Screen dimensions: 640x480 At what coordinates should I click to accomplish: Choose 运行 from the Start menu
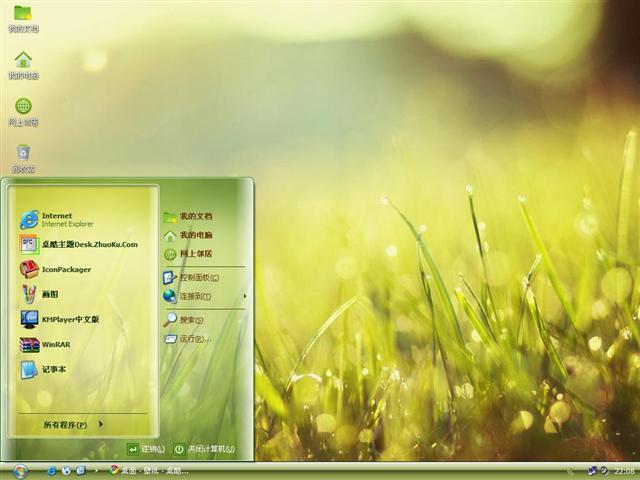[190, 339]
